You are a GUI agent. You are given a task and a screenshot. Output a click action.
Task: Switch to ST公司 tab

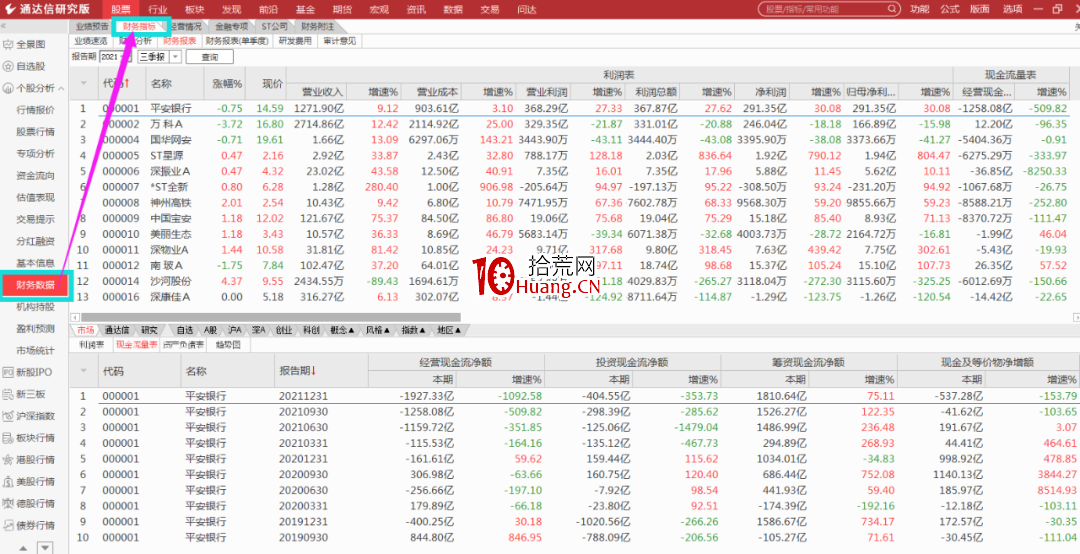(275, 26)
